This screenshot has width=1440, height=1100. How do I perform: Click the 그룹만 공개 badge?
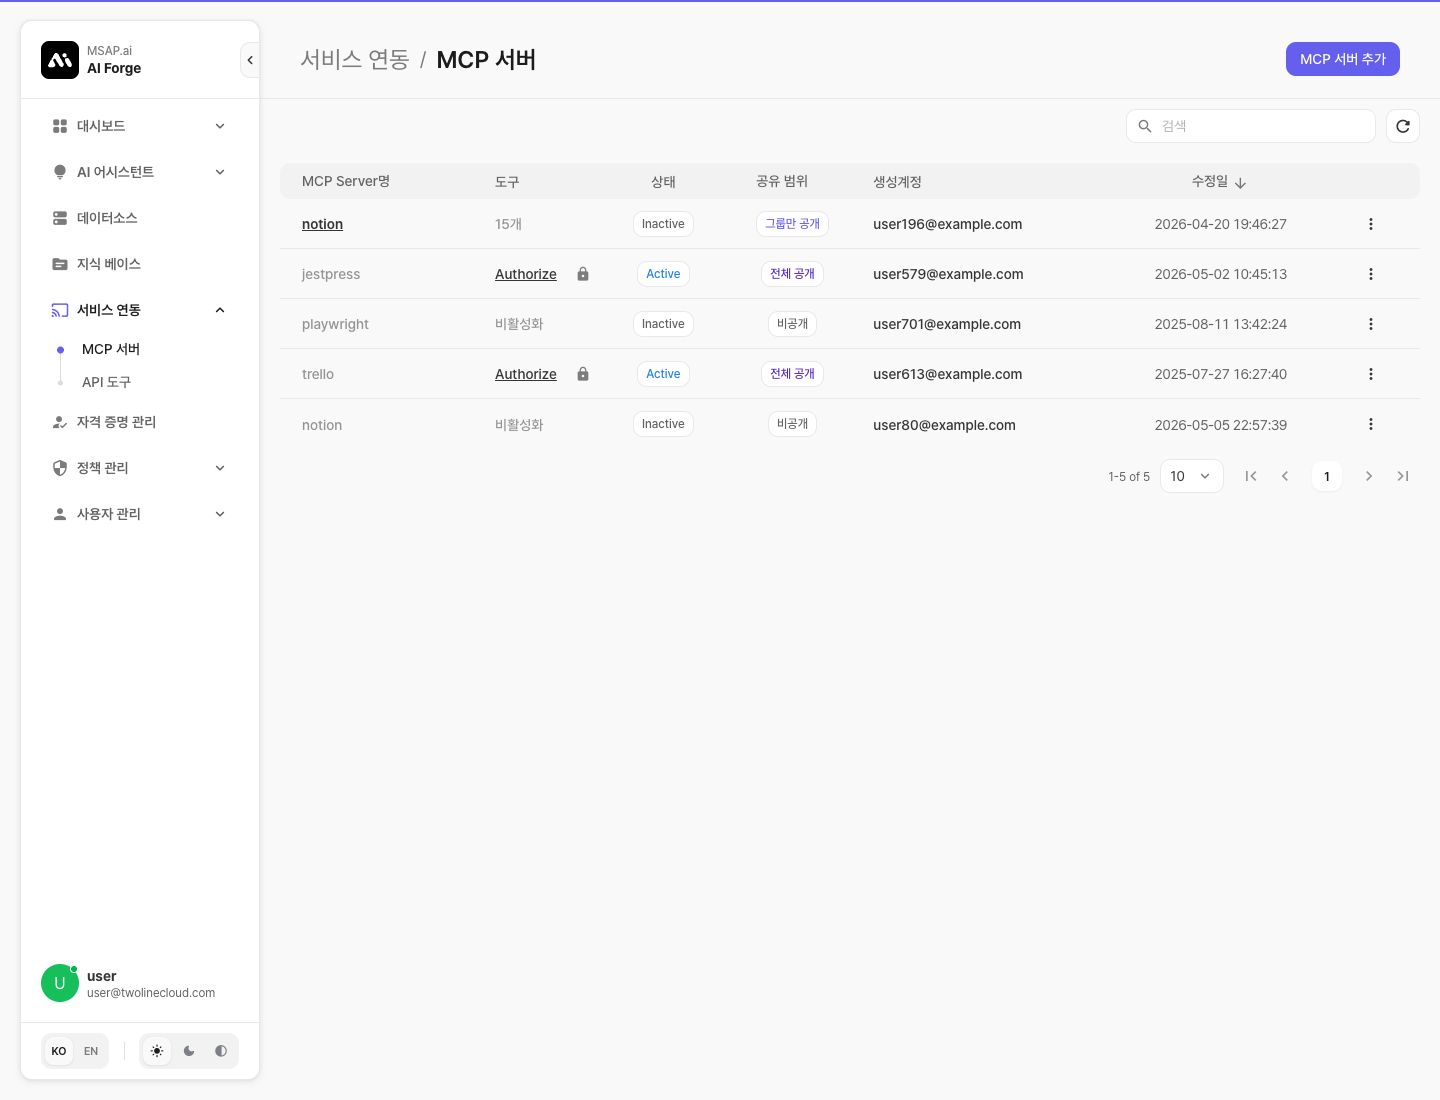(x=792, y=224)
